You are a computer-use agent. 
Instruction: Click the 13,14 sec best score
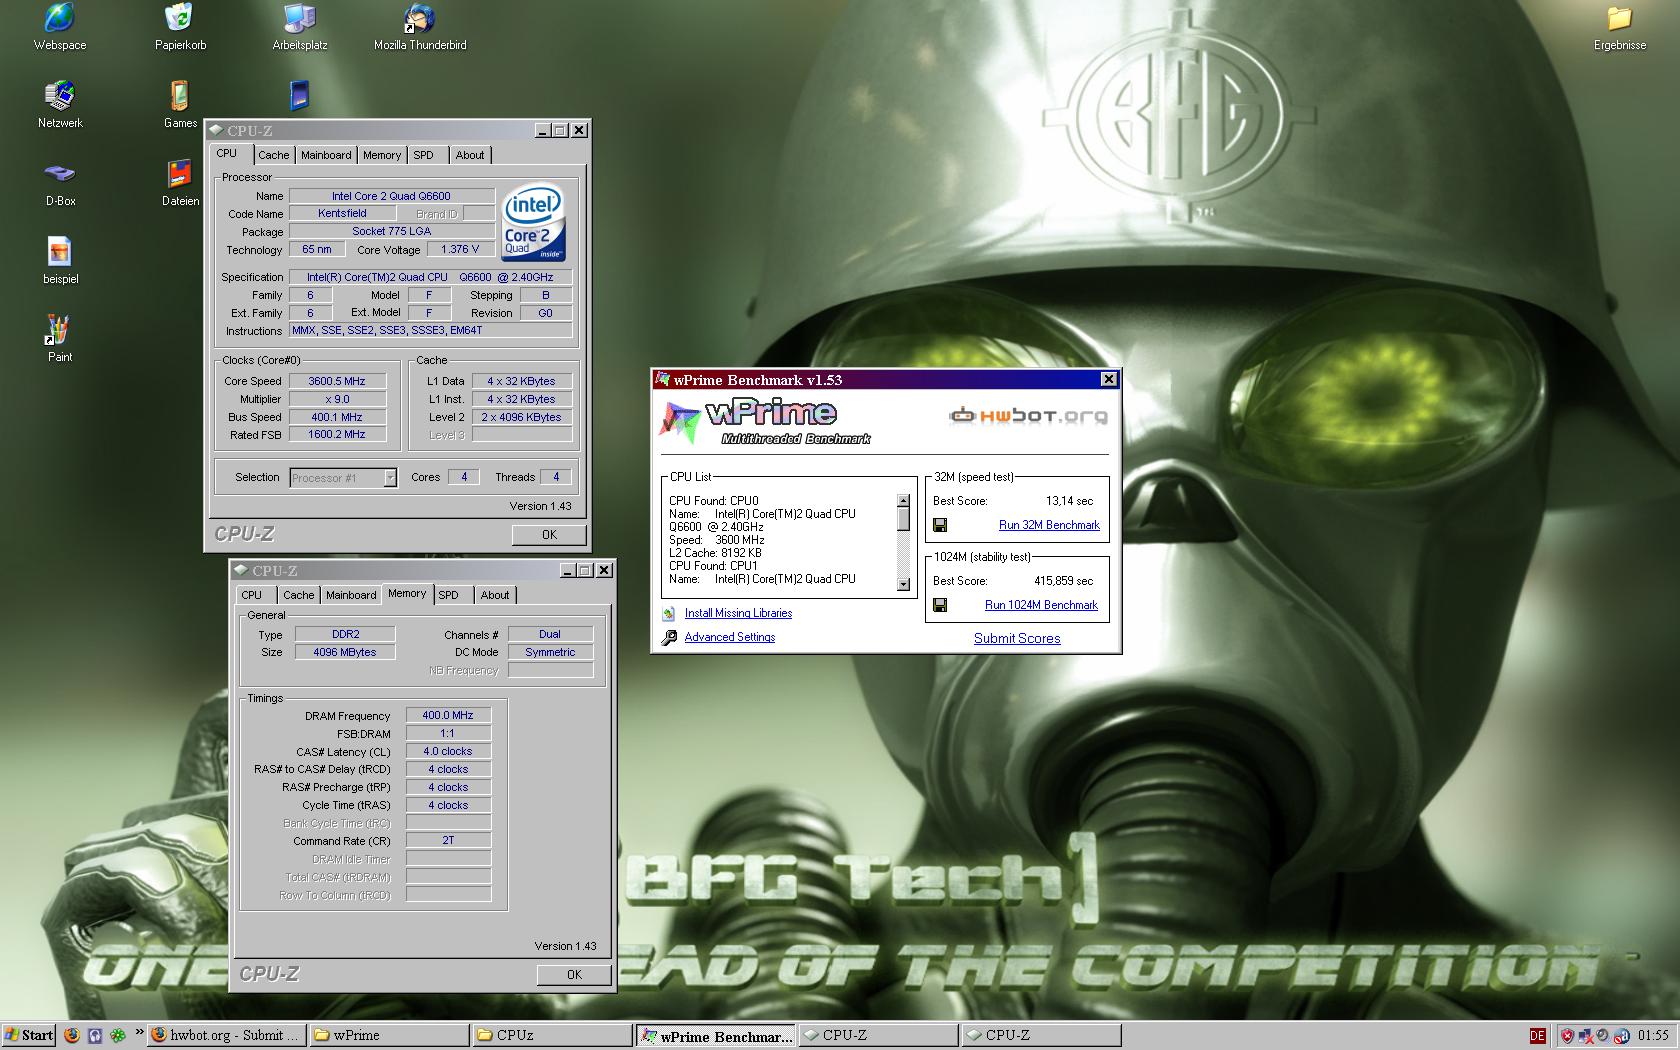pos(1070,501)
